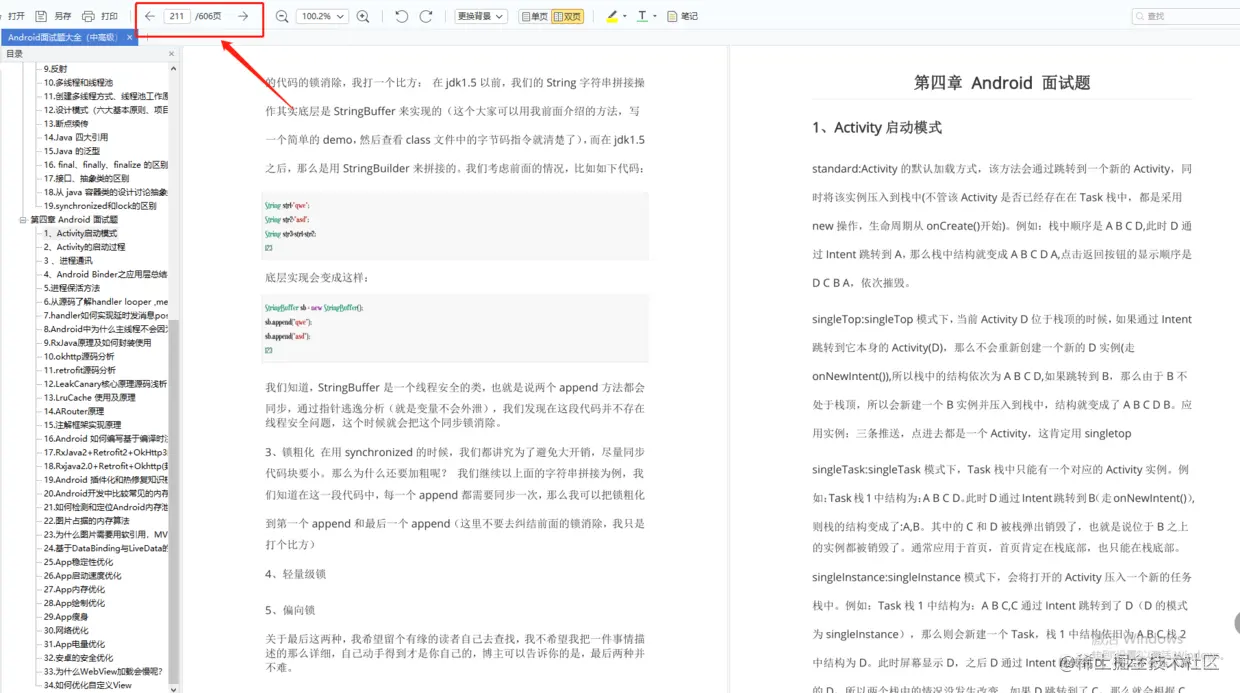The width and height of the screenshot is (1240, 693).
Task: Select outline item 13.LruCache 使用及原理
Action: tap(89, 397)
